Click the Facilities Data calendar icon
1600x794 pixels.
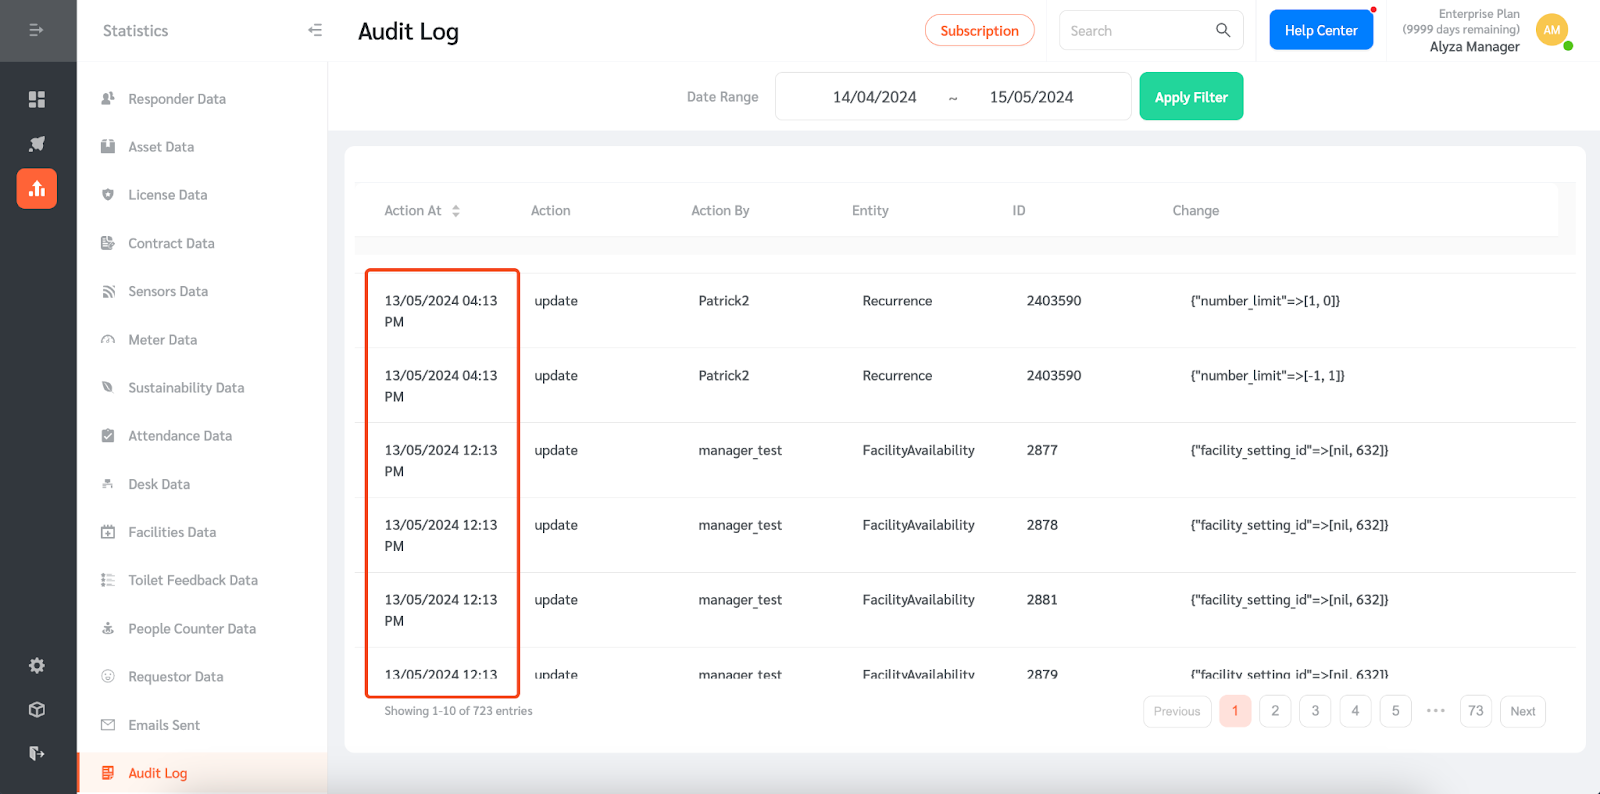[x=108, y=532]
